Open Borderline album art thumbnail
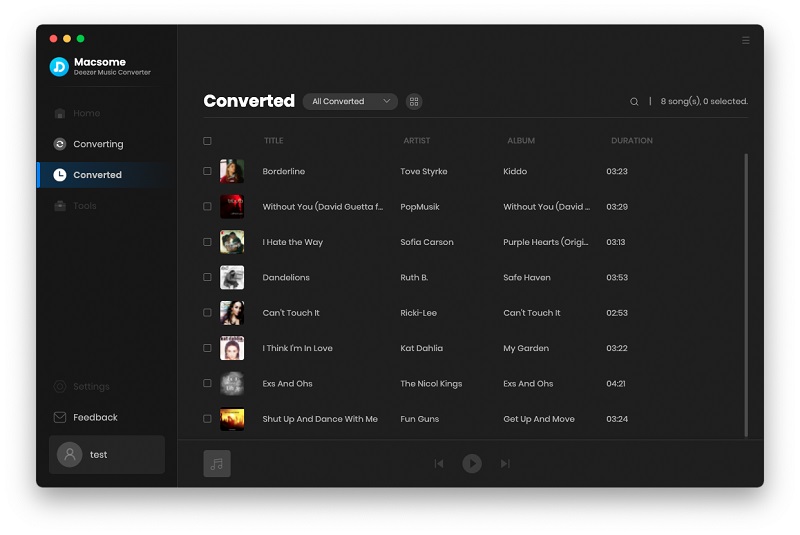 232,171
